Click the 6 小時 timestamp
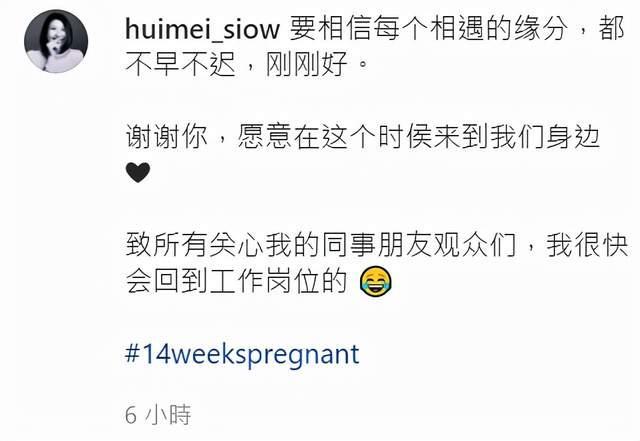This screenshot has width=640, height=441. click(x=158, y=415)
